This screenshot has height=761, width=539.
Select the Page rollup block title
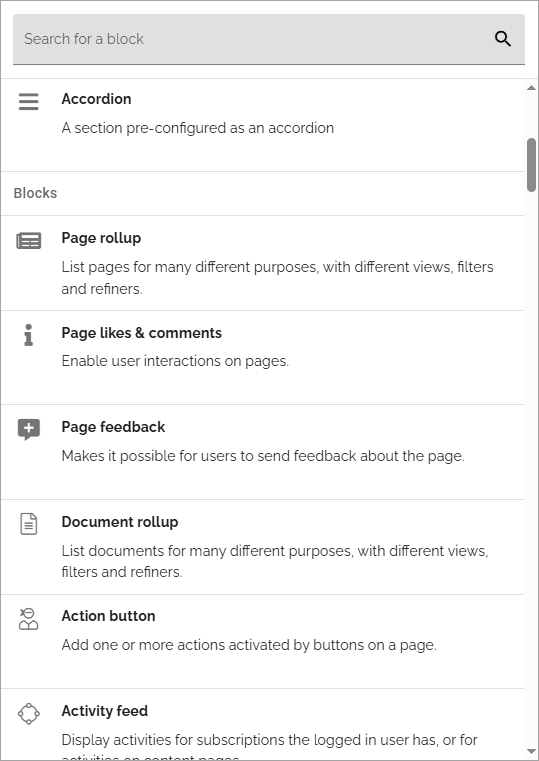pos(101,238)
